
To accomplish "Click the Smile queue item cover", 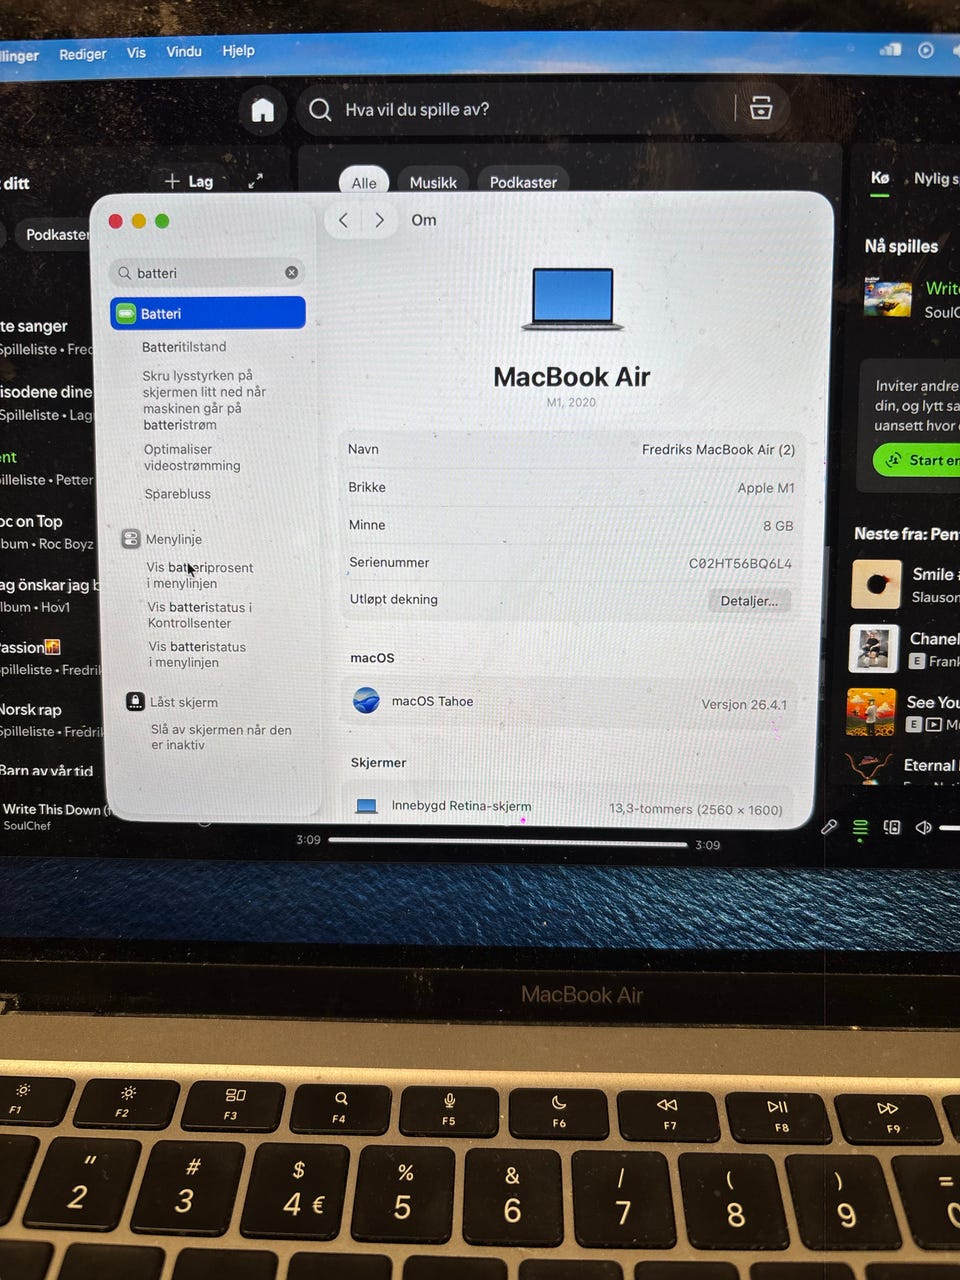I will [x=876, y=584].
